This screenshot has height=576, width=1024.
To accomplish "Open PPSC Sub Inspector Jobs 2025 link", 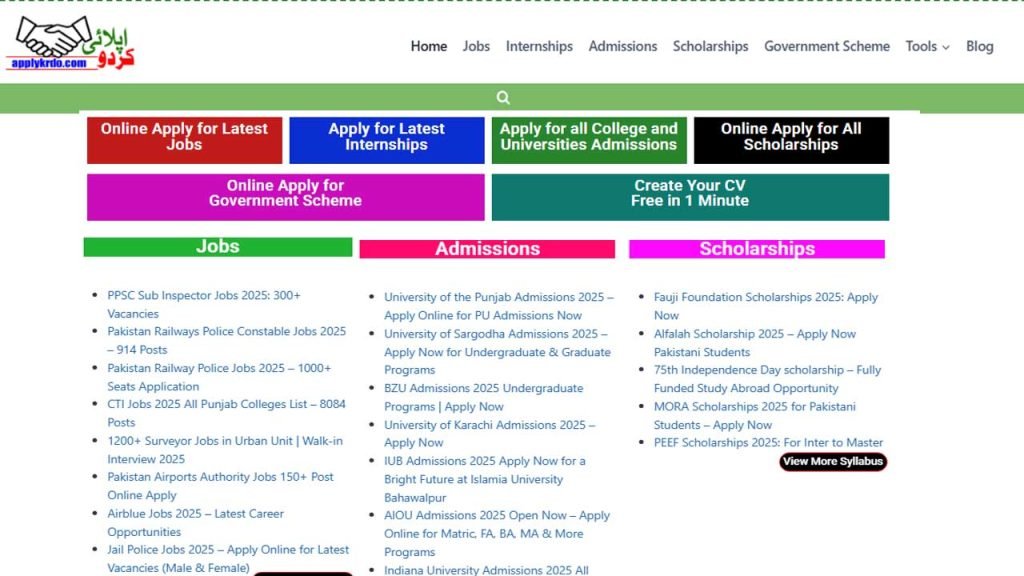I will 204,296.
